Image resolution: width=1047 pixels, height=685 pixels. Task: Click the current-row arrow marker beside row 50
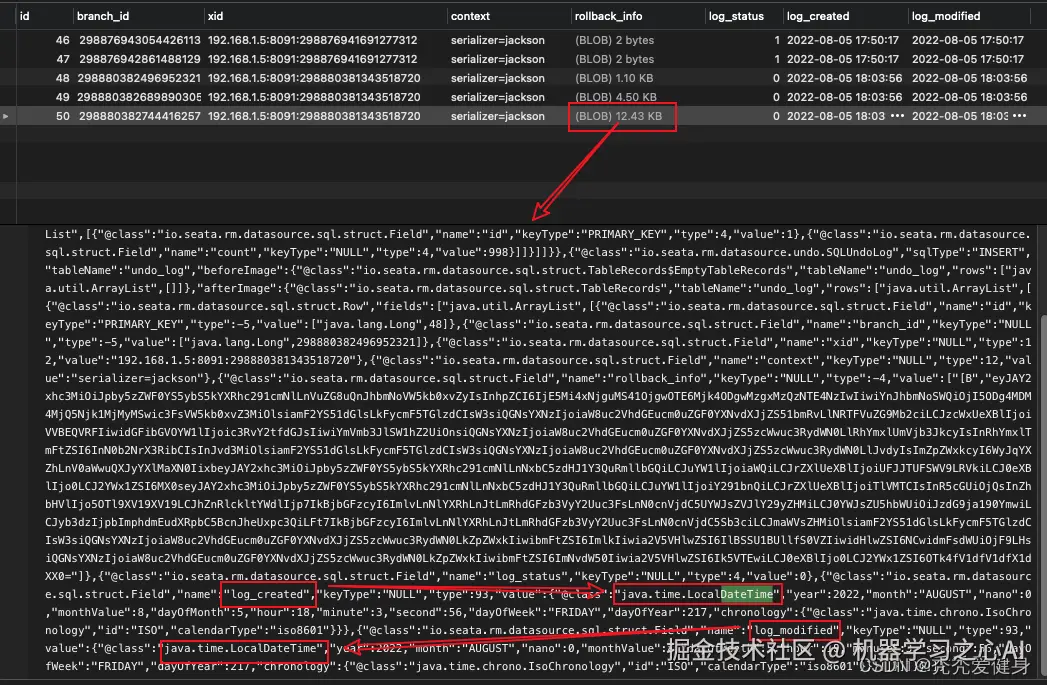tap(5, 116)
